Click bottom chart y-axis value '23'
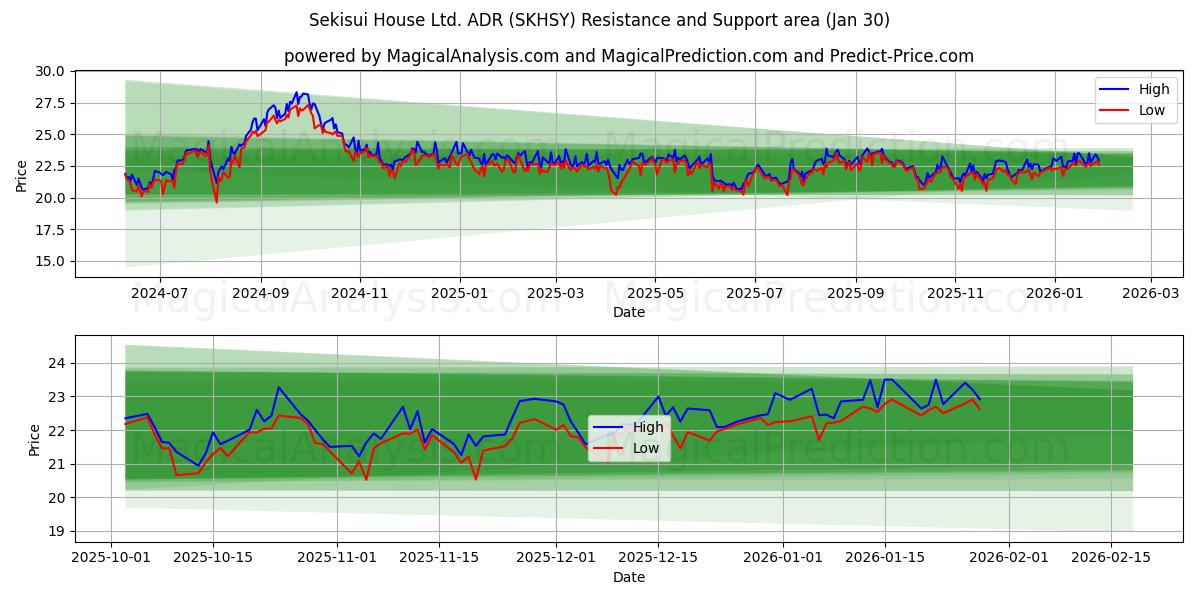The width and height of the screenshot is (1200, 600). pos(58,397)
